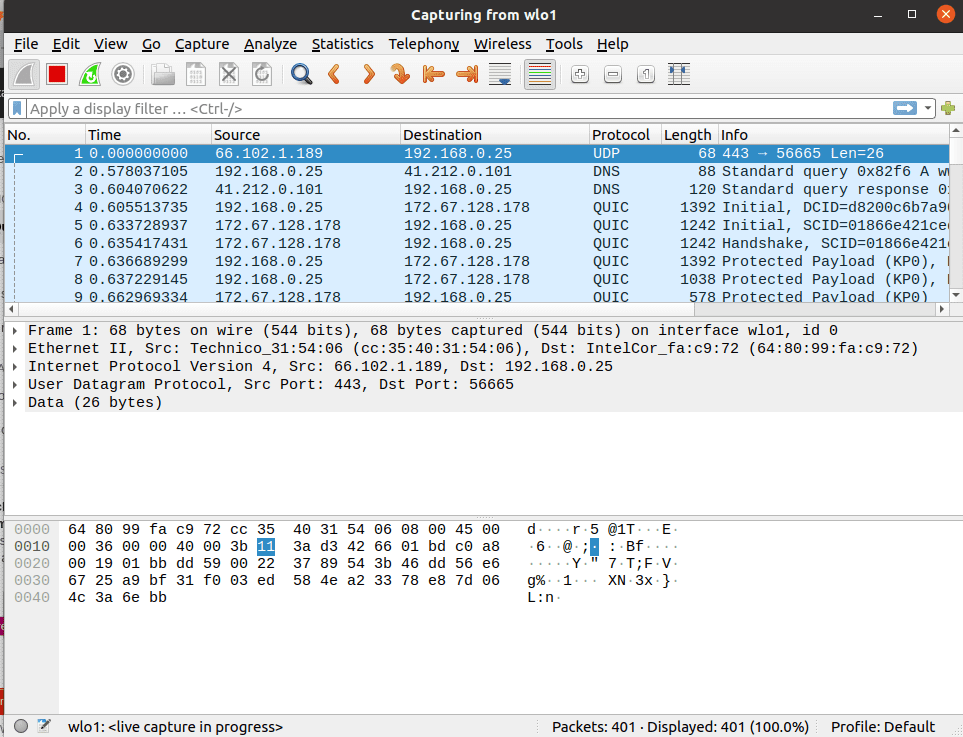Viewport: 963px width, 737px height.
Task: Click resize columns to fit icon
Action: tap(679, 74)
